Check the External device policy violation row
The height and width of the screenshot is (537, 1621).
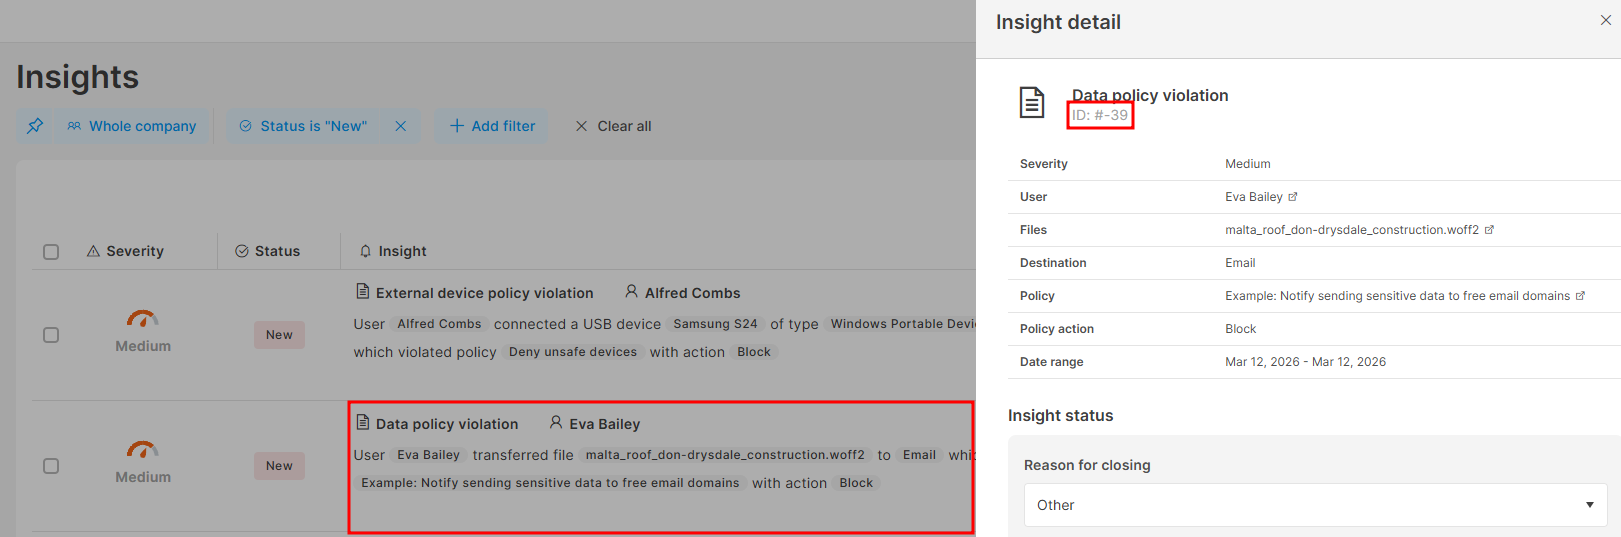51,335
